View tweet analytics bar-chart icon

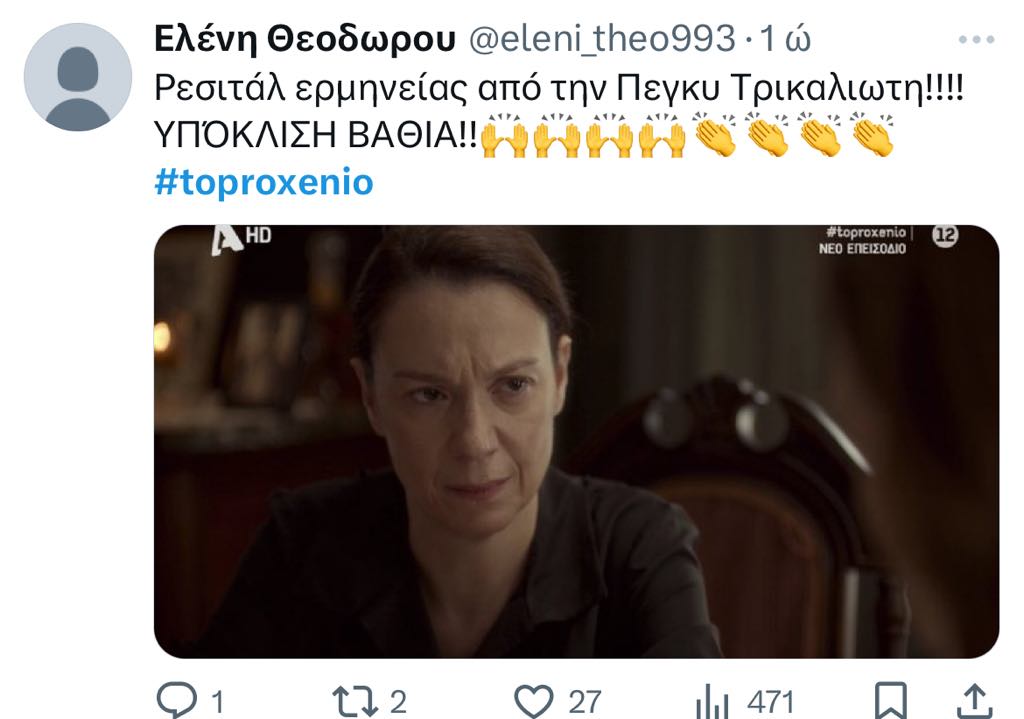[712, 703]
